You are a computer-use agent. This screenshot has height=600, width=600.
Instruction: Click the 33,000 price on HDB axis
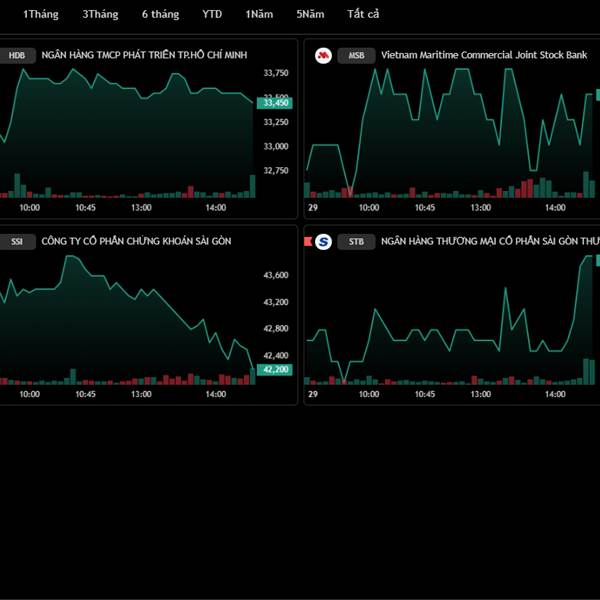pyautogui.click(x=276, y=146)
